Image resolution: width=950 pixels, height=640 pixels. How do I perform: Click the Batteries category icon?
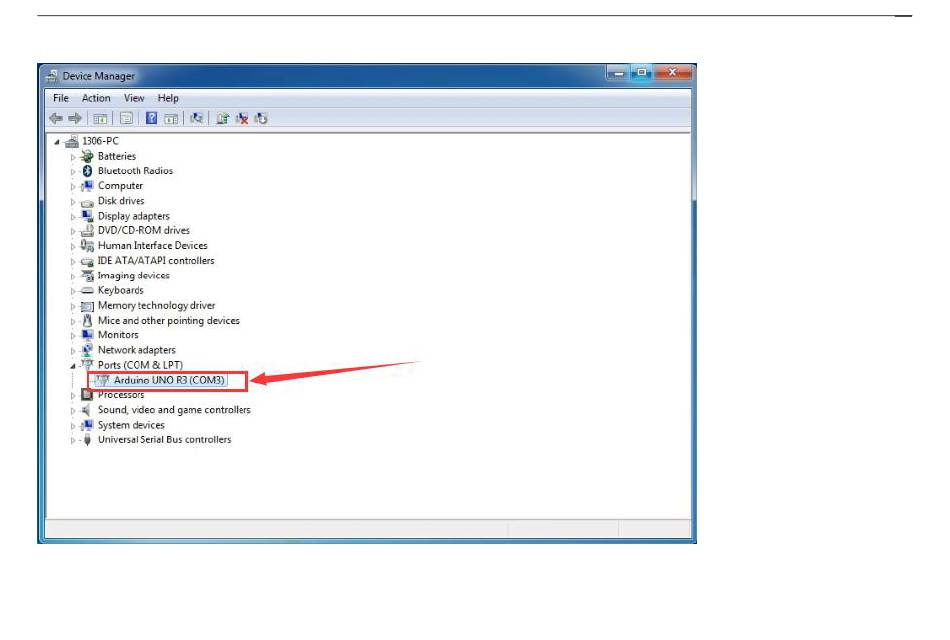point(87,156)
